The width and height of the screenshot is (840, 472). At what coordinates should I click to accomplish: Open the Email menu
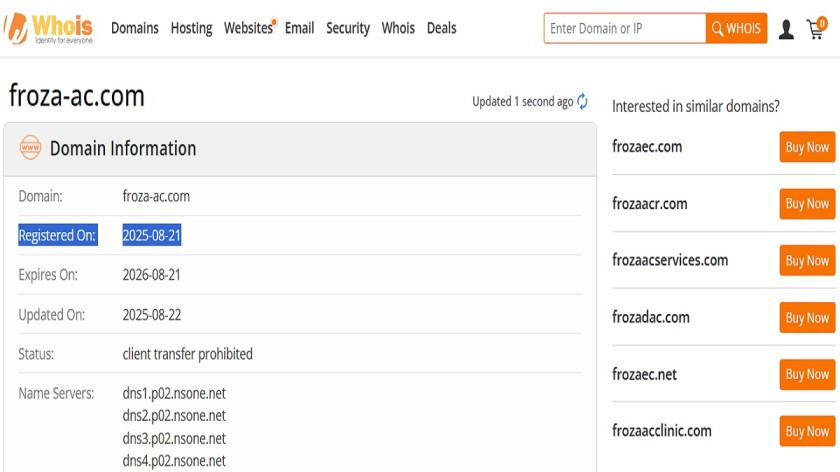299,28
